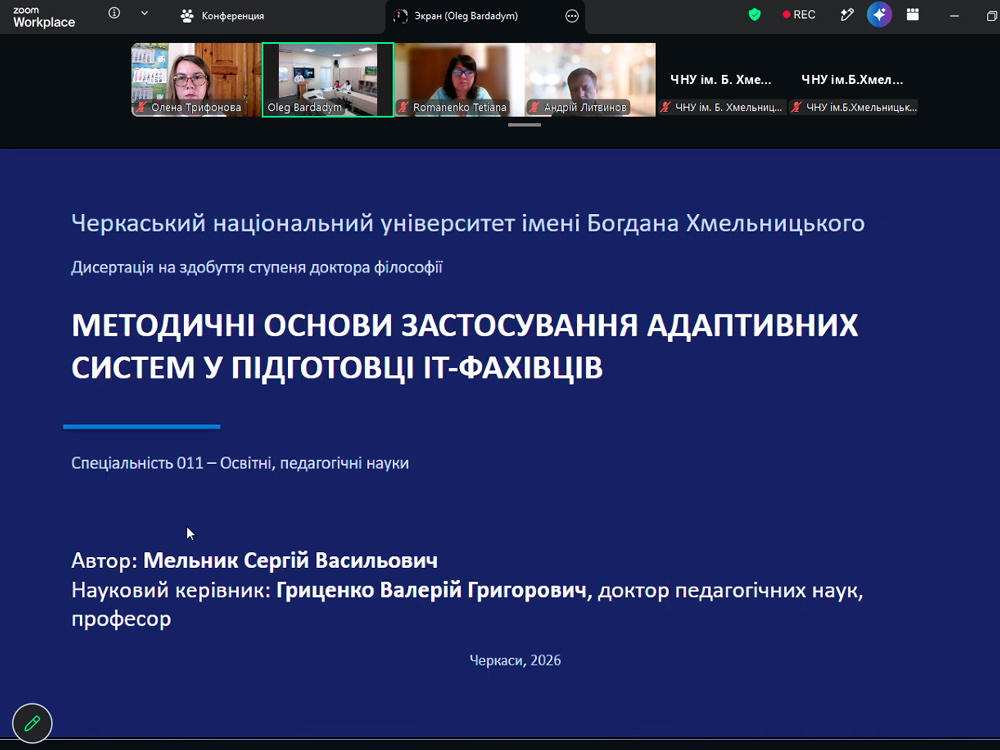Click the slide title МЕТОДИЧНІ ОСНОВИ ЗАСТОСУВАННЯ

pos(464,346)
